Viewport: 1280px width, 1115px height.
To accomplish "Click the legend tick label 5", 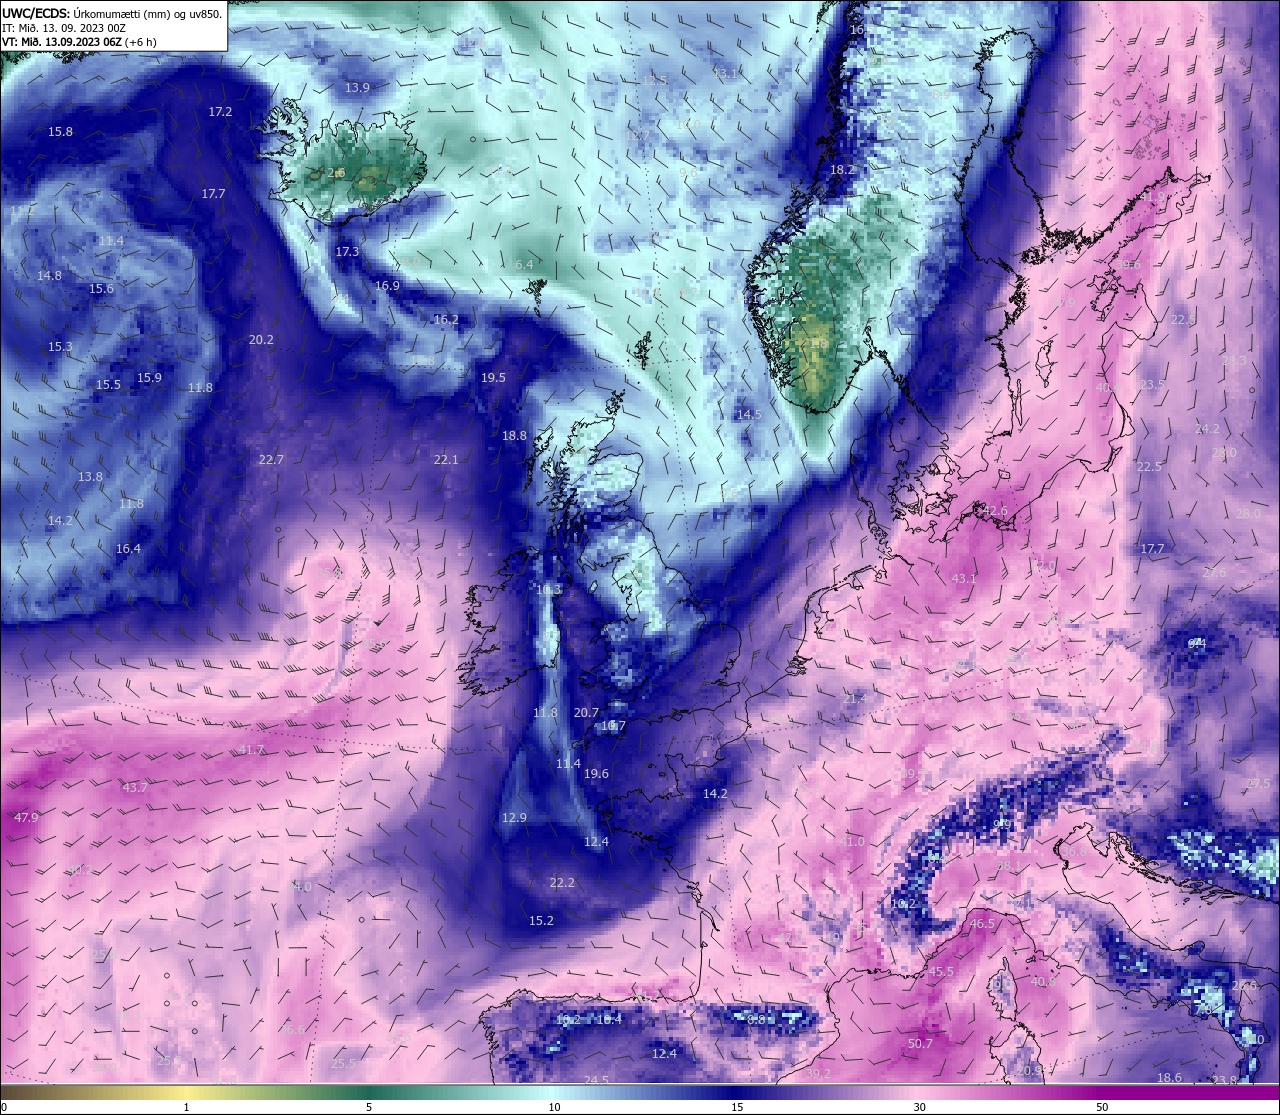I will 369,1107.
